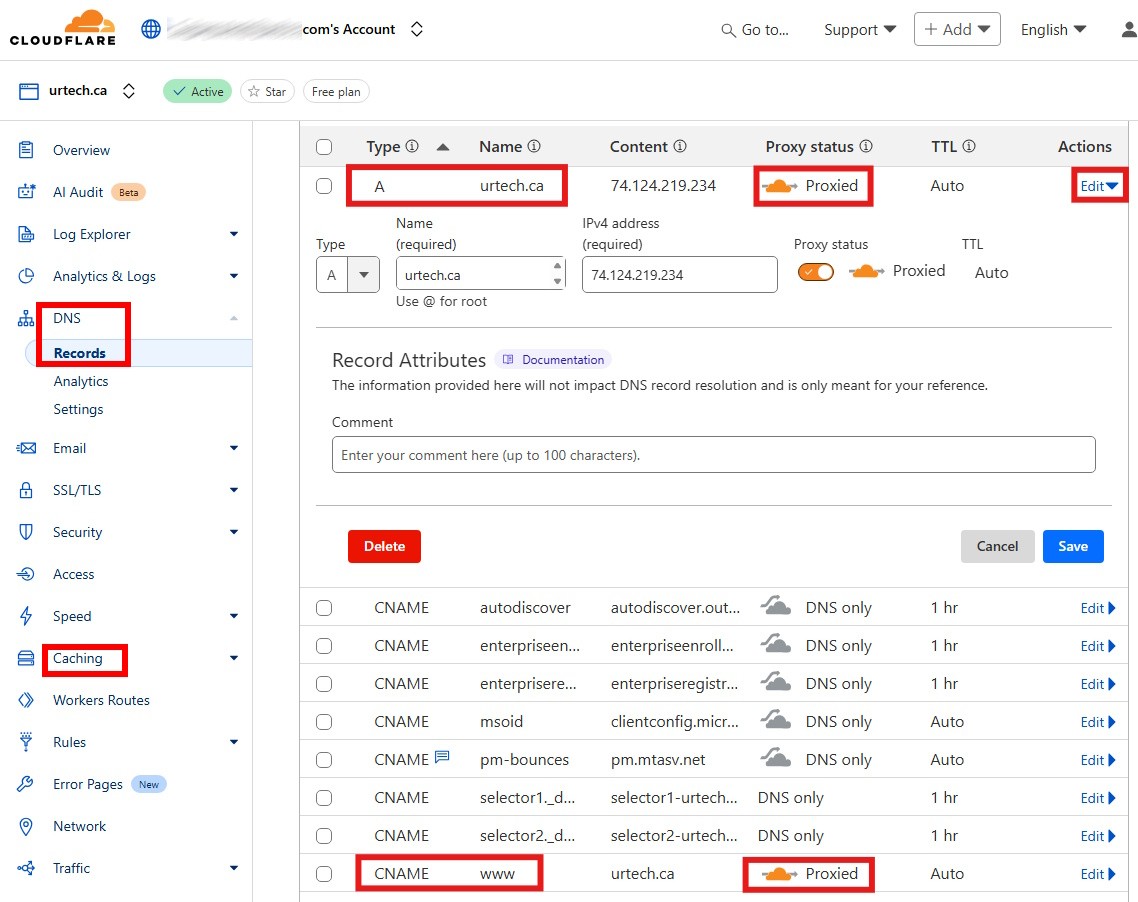Click the Security shield icon in sidebar
This screenshot has height=902, width=1138.
(27, 532)
